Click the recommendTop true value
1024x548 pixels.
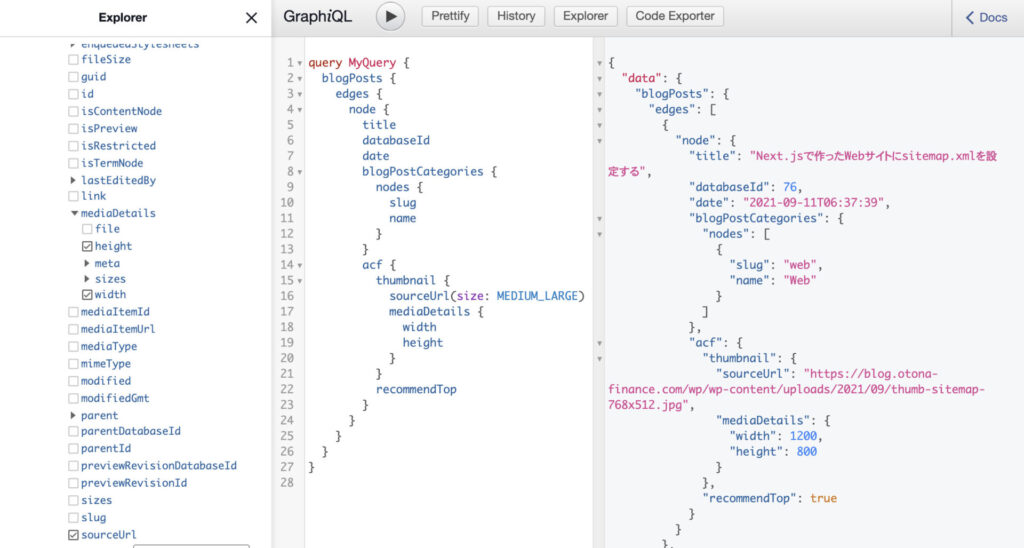pos(824,498)
